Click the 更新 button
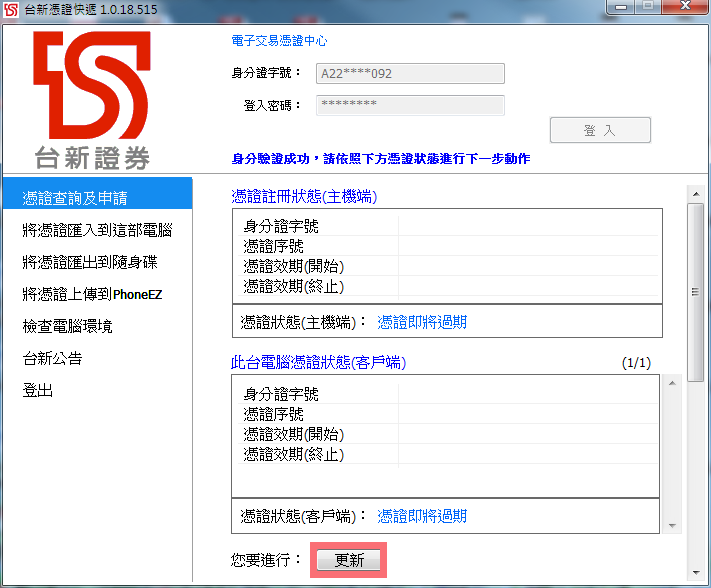Viewport: 711px width, 588px height. pos(348,560)
